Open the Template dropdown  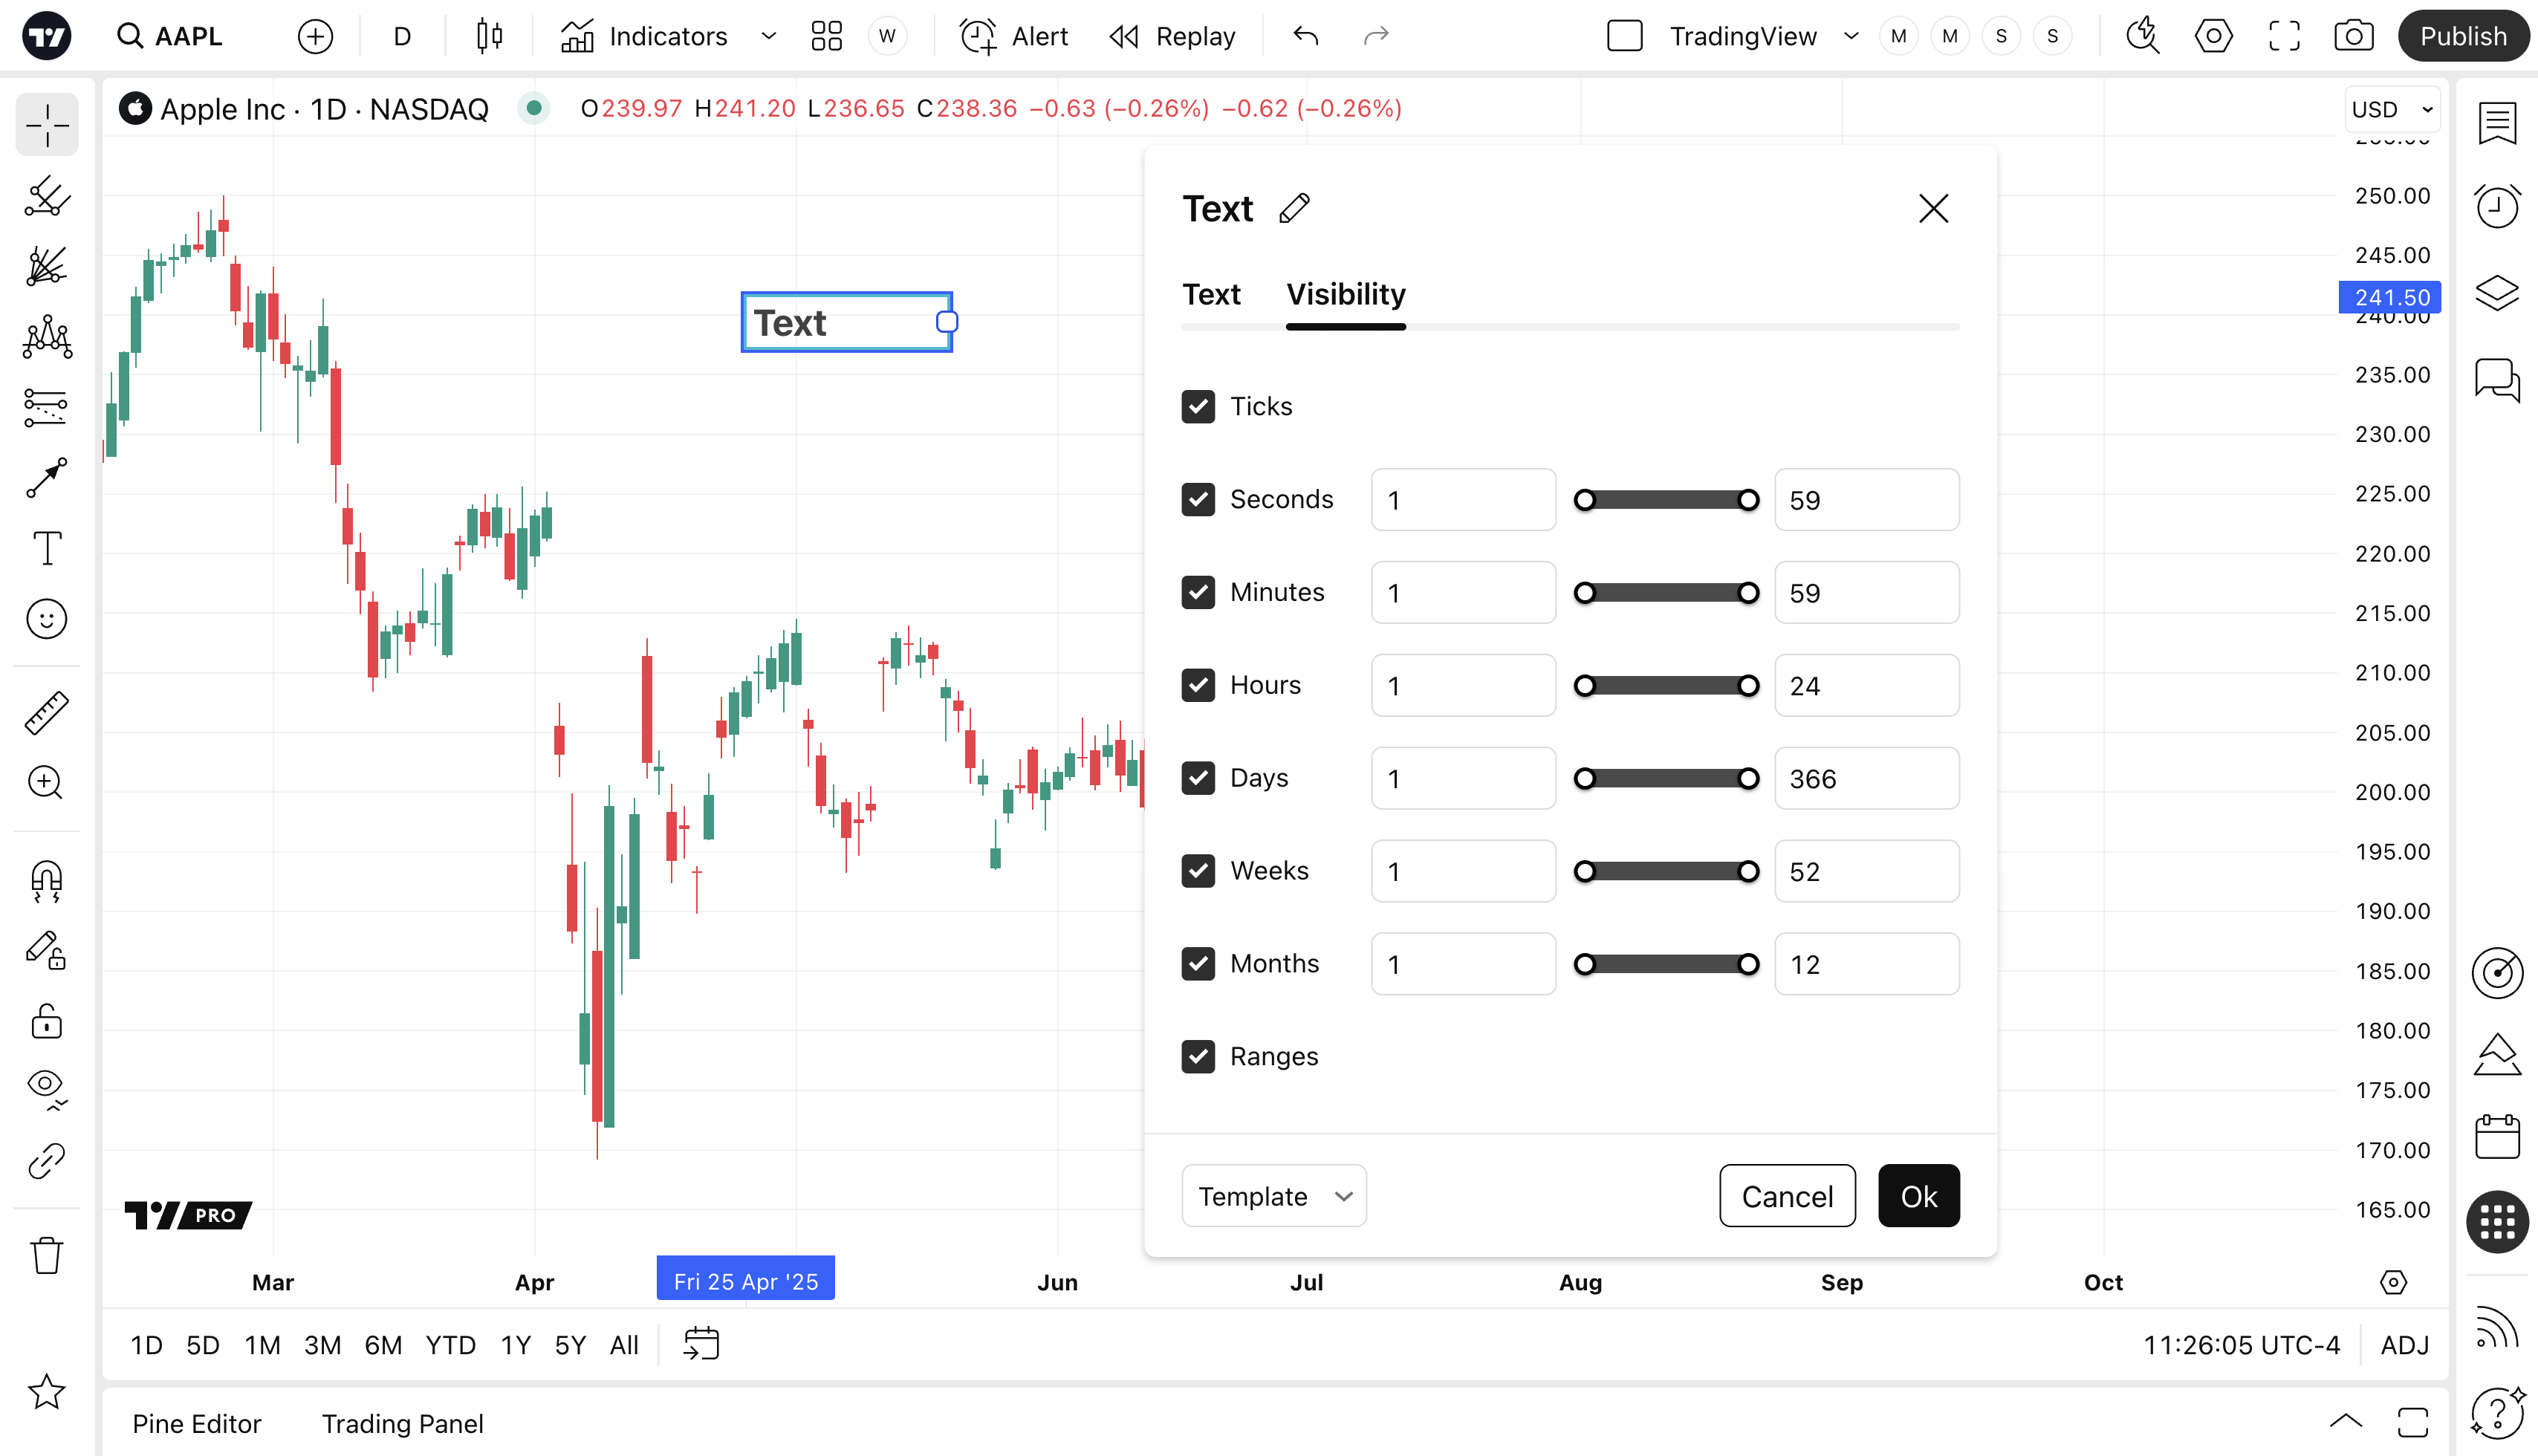click(1273, 1196)
